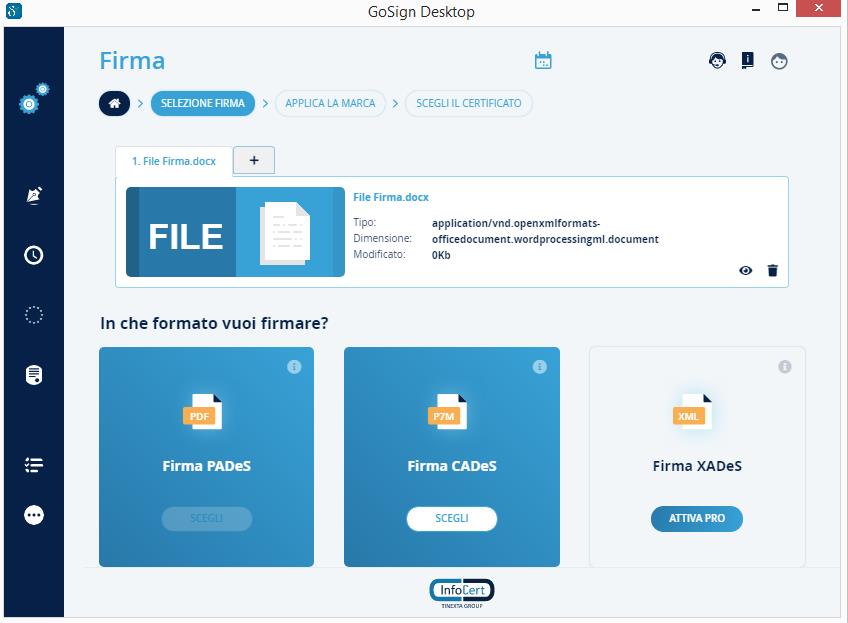Open the sign document pen icon in sidebar

pyautogui.click(x=34, y=194)
